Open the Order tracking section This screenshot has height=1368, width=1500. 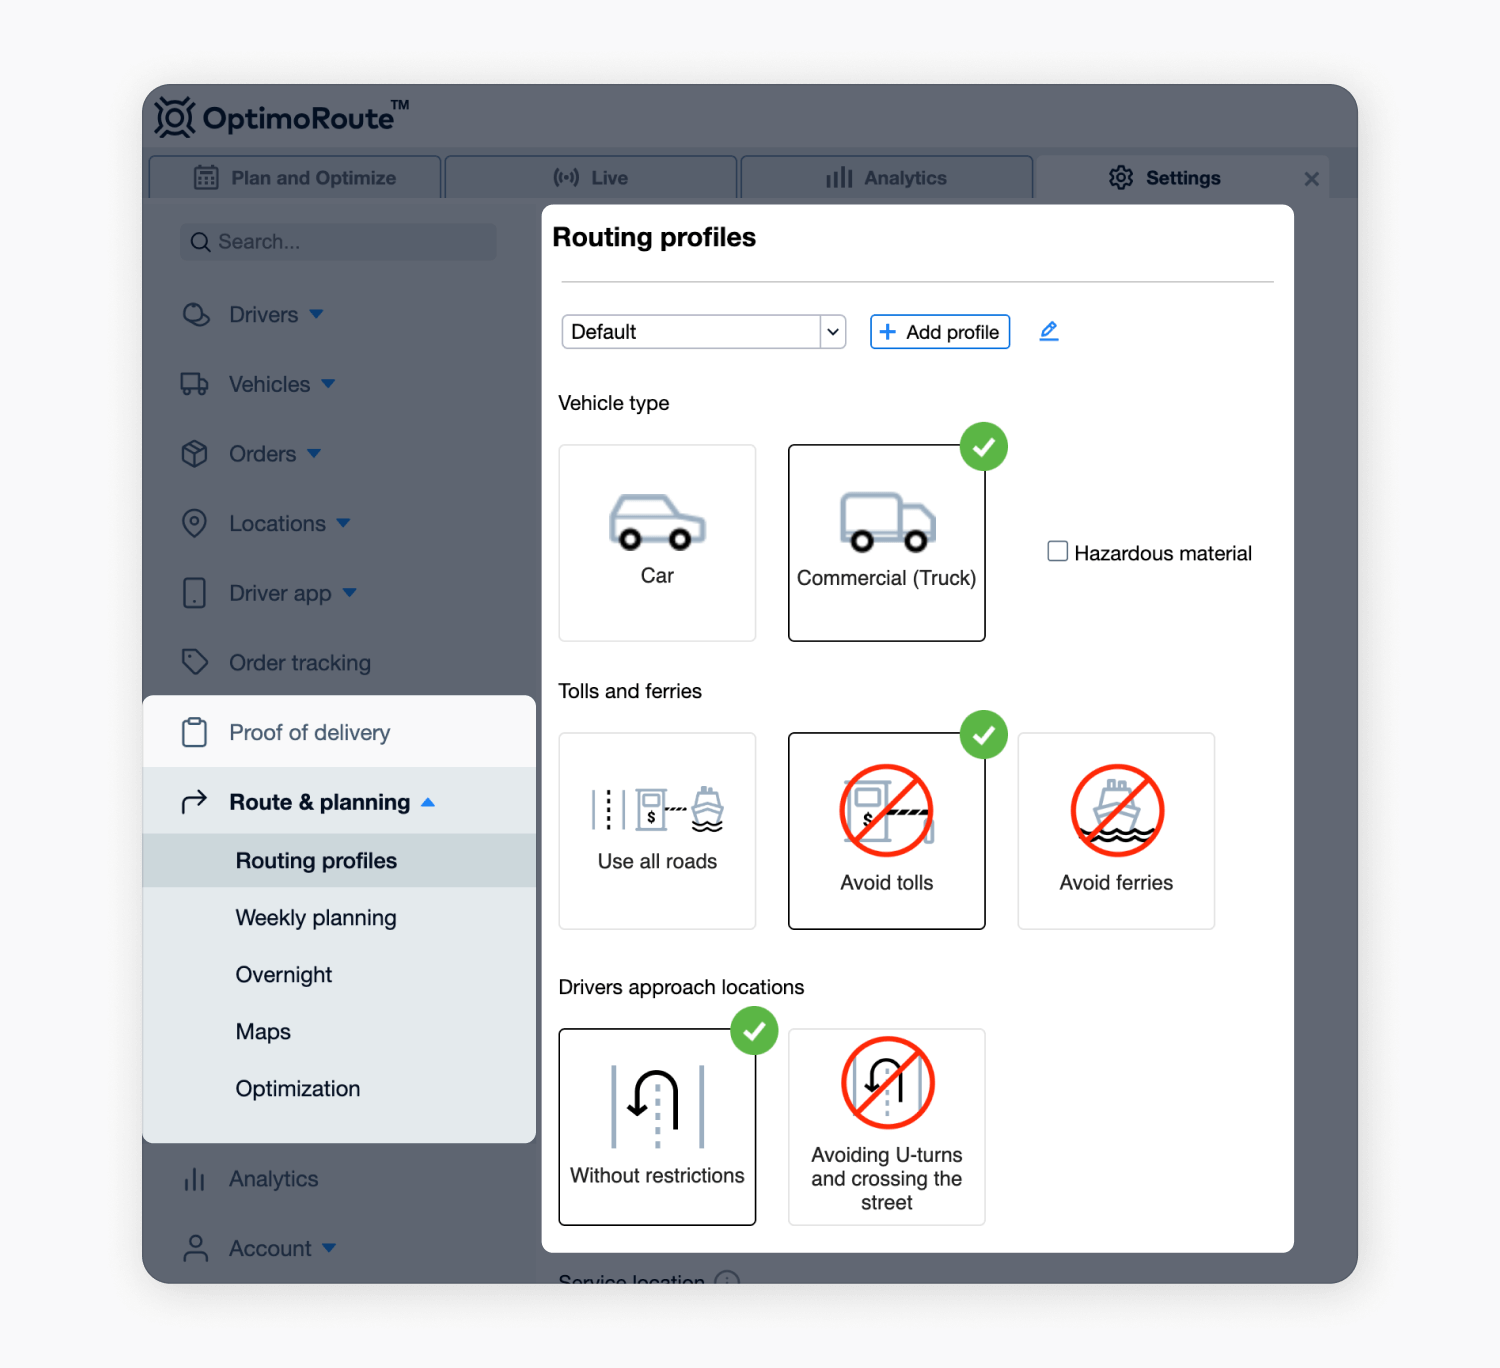tap(299, 662)
